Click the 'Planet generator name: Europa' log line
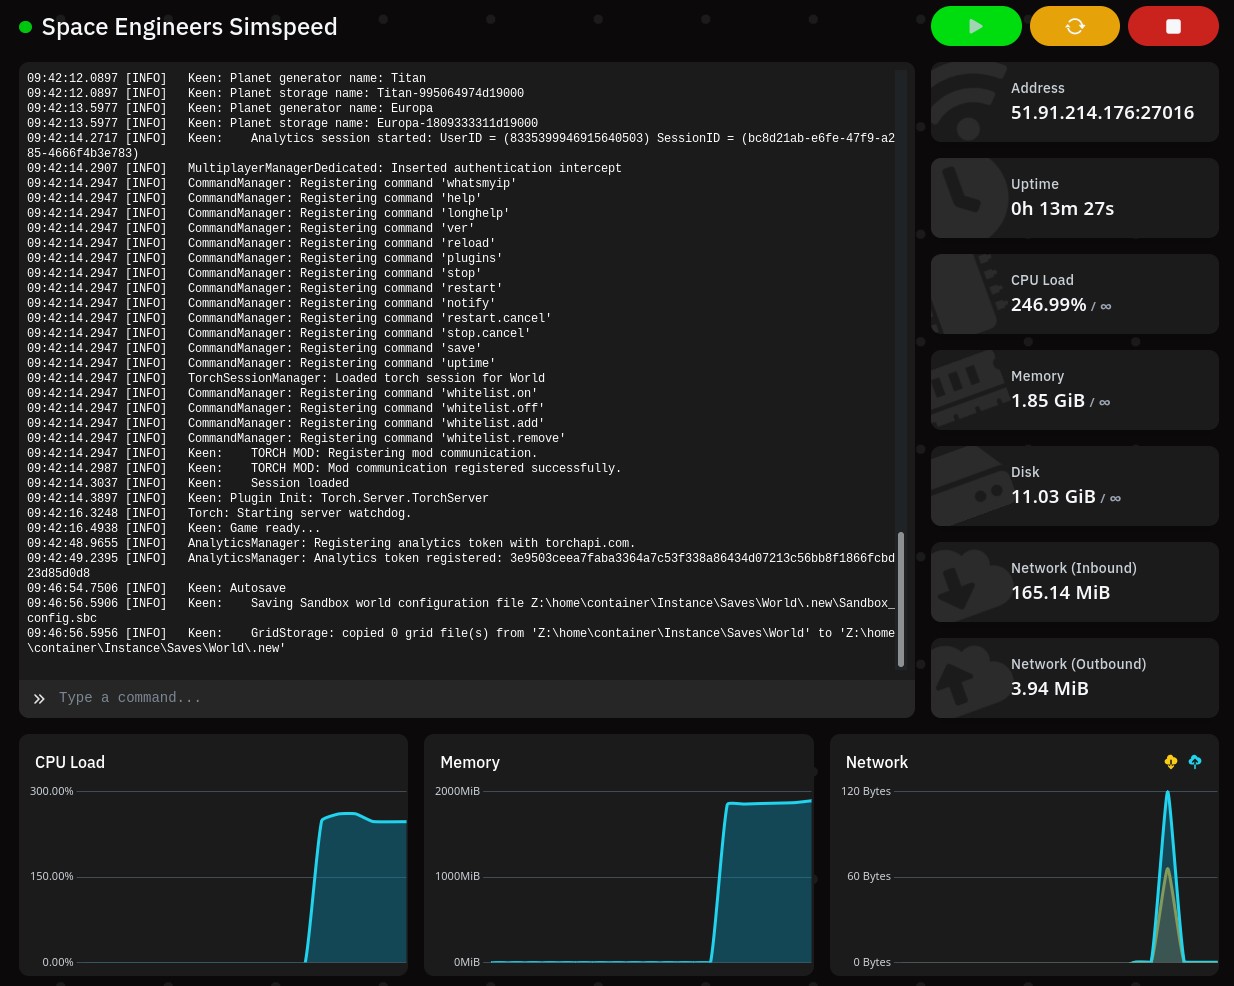This screenshot has width=1234, height=986. click(x=230, y=108)
